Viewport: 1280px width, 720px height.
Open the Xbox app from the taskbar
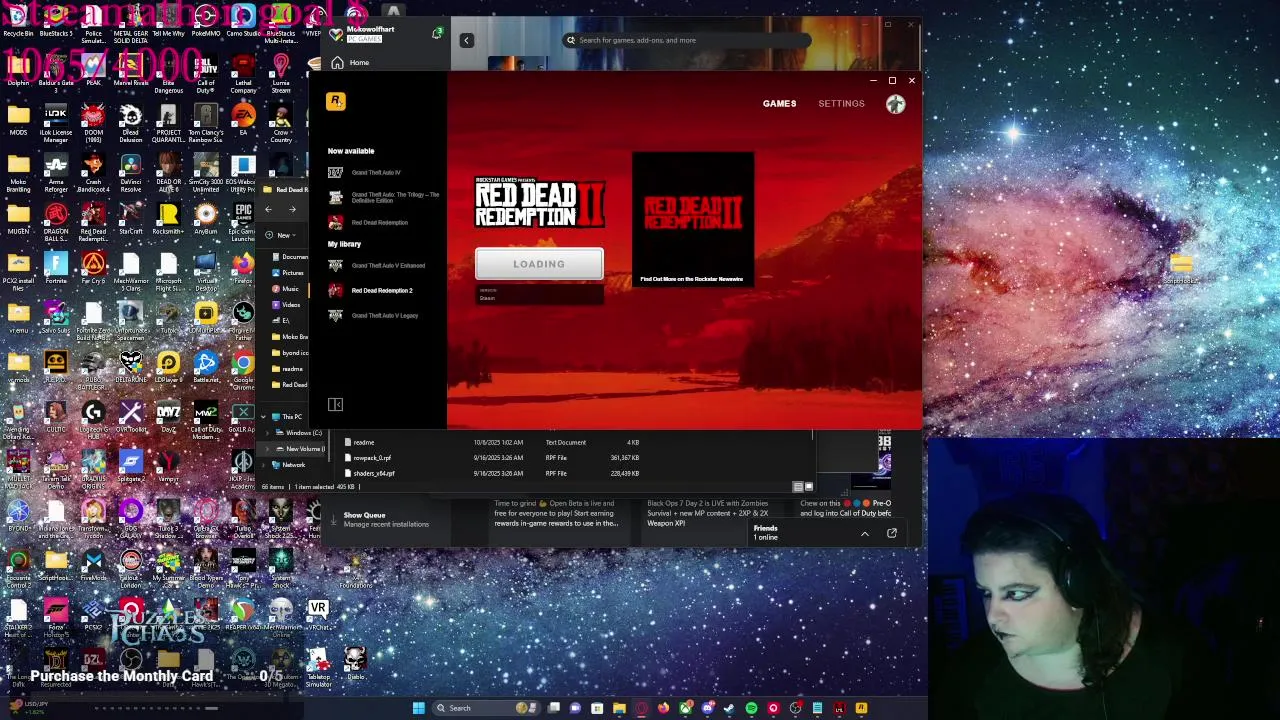685,708
